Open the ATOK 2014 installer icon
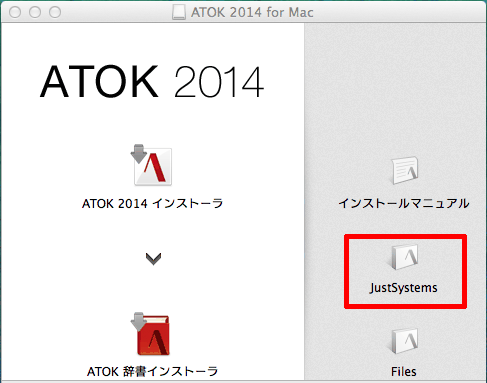This screenshot has width=487, height=383. [x=152, y=165]
